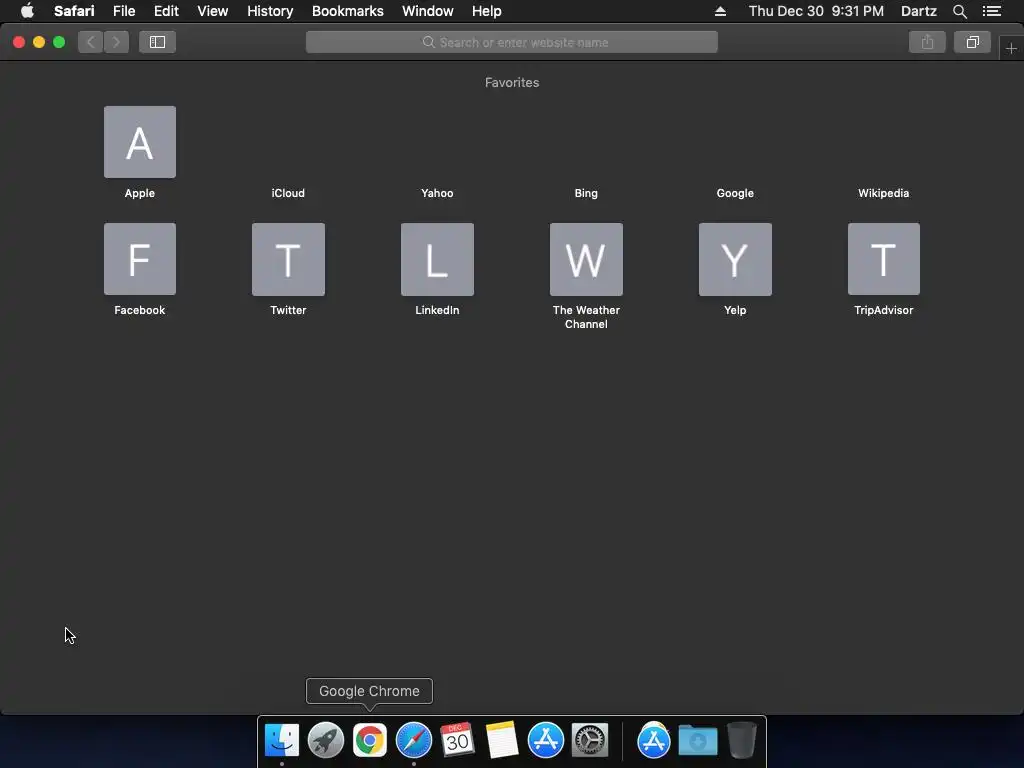Open the LinkedIn favorite tile
The height and width of the screenshot is (768, 1024).
point(438,259)
